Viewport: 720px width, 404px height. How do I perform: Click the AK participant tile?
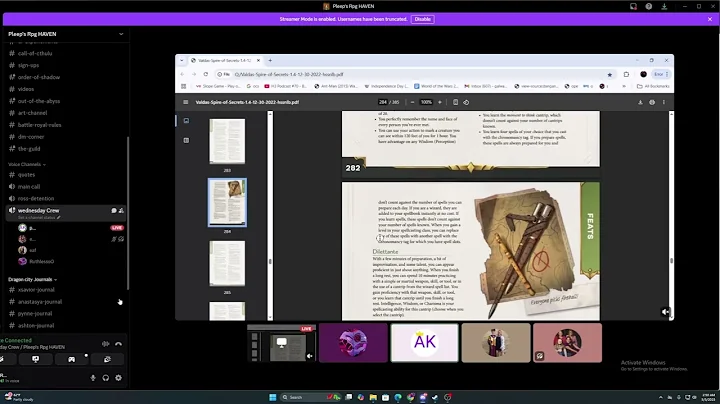click(424, 342)
